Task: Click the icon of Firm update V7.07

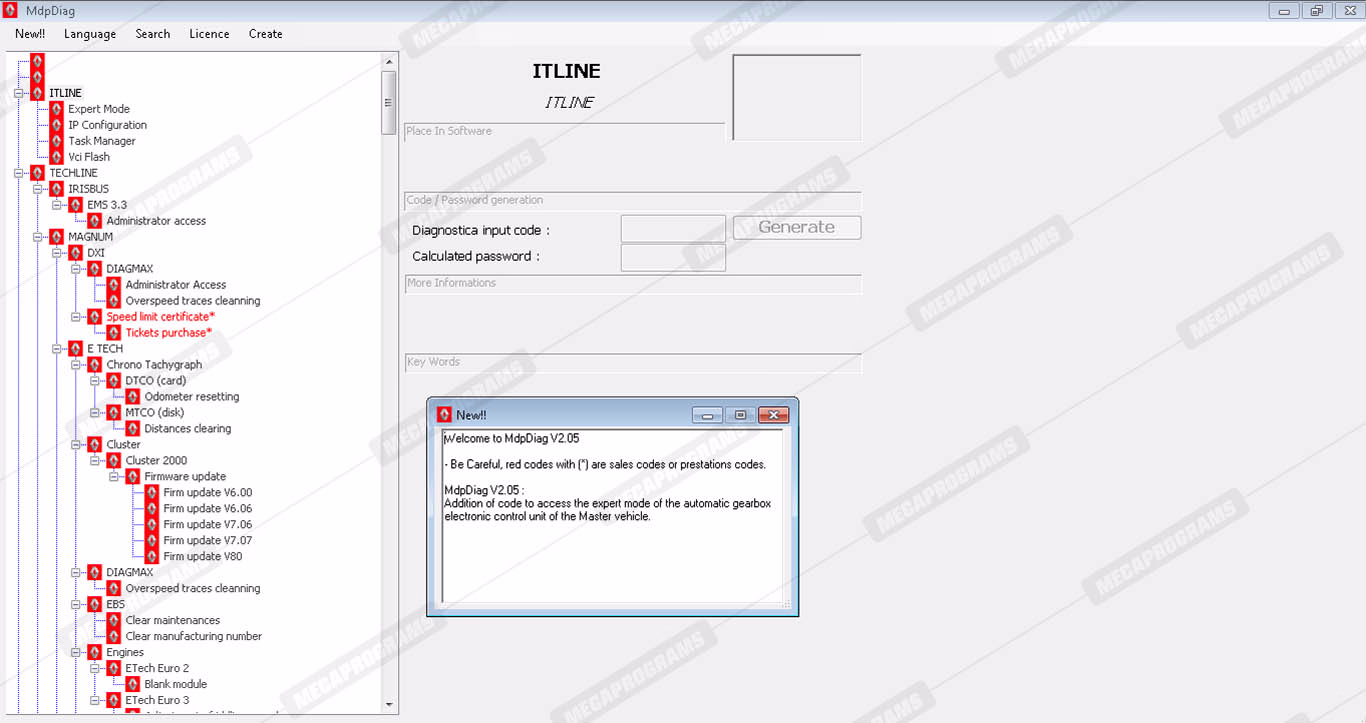Action: coord(152,541)
